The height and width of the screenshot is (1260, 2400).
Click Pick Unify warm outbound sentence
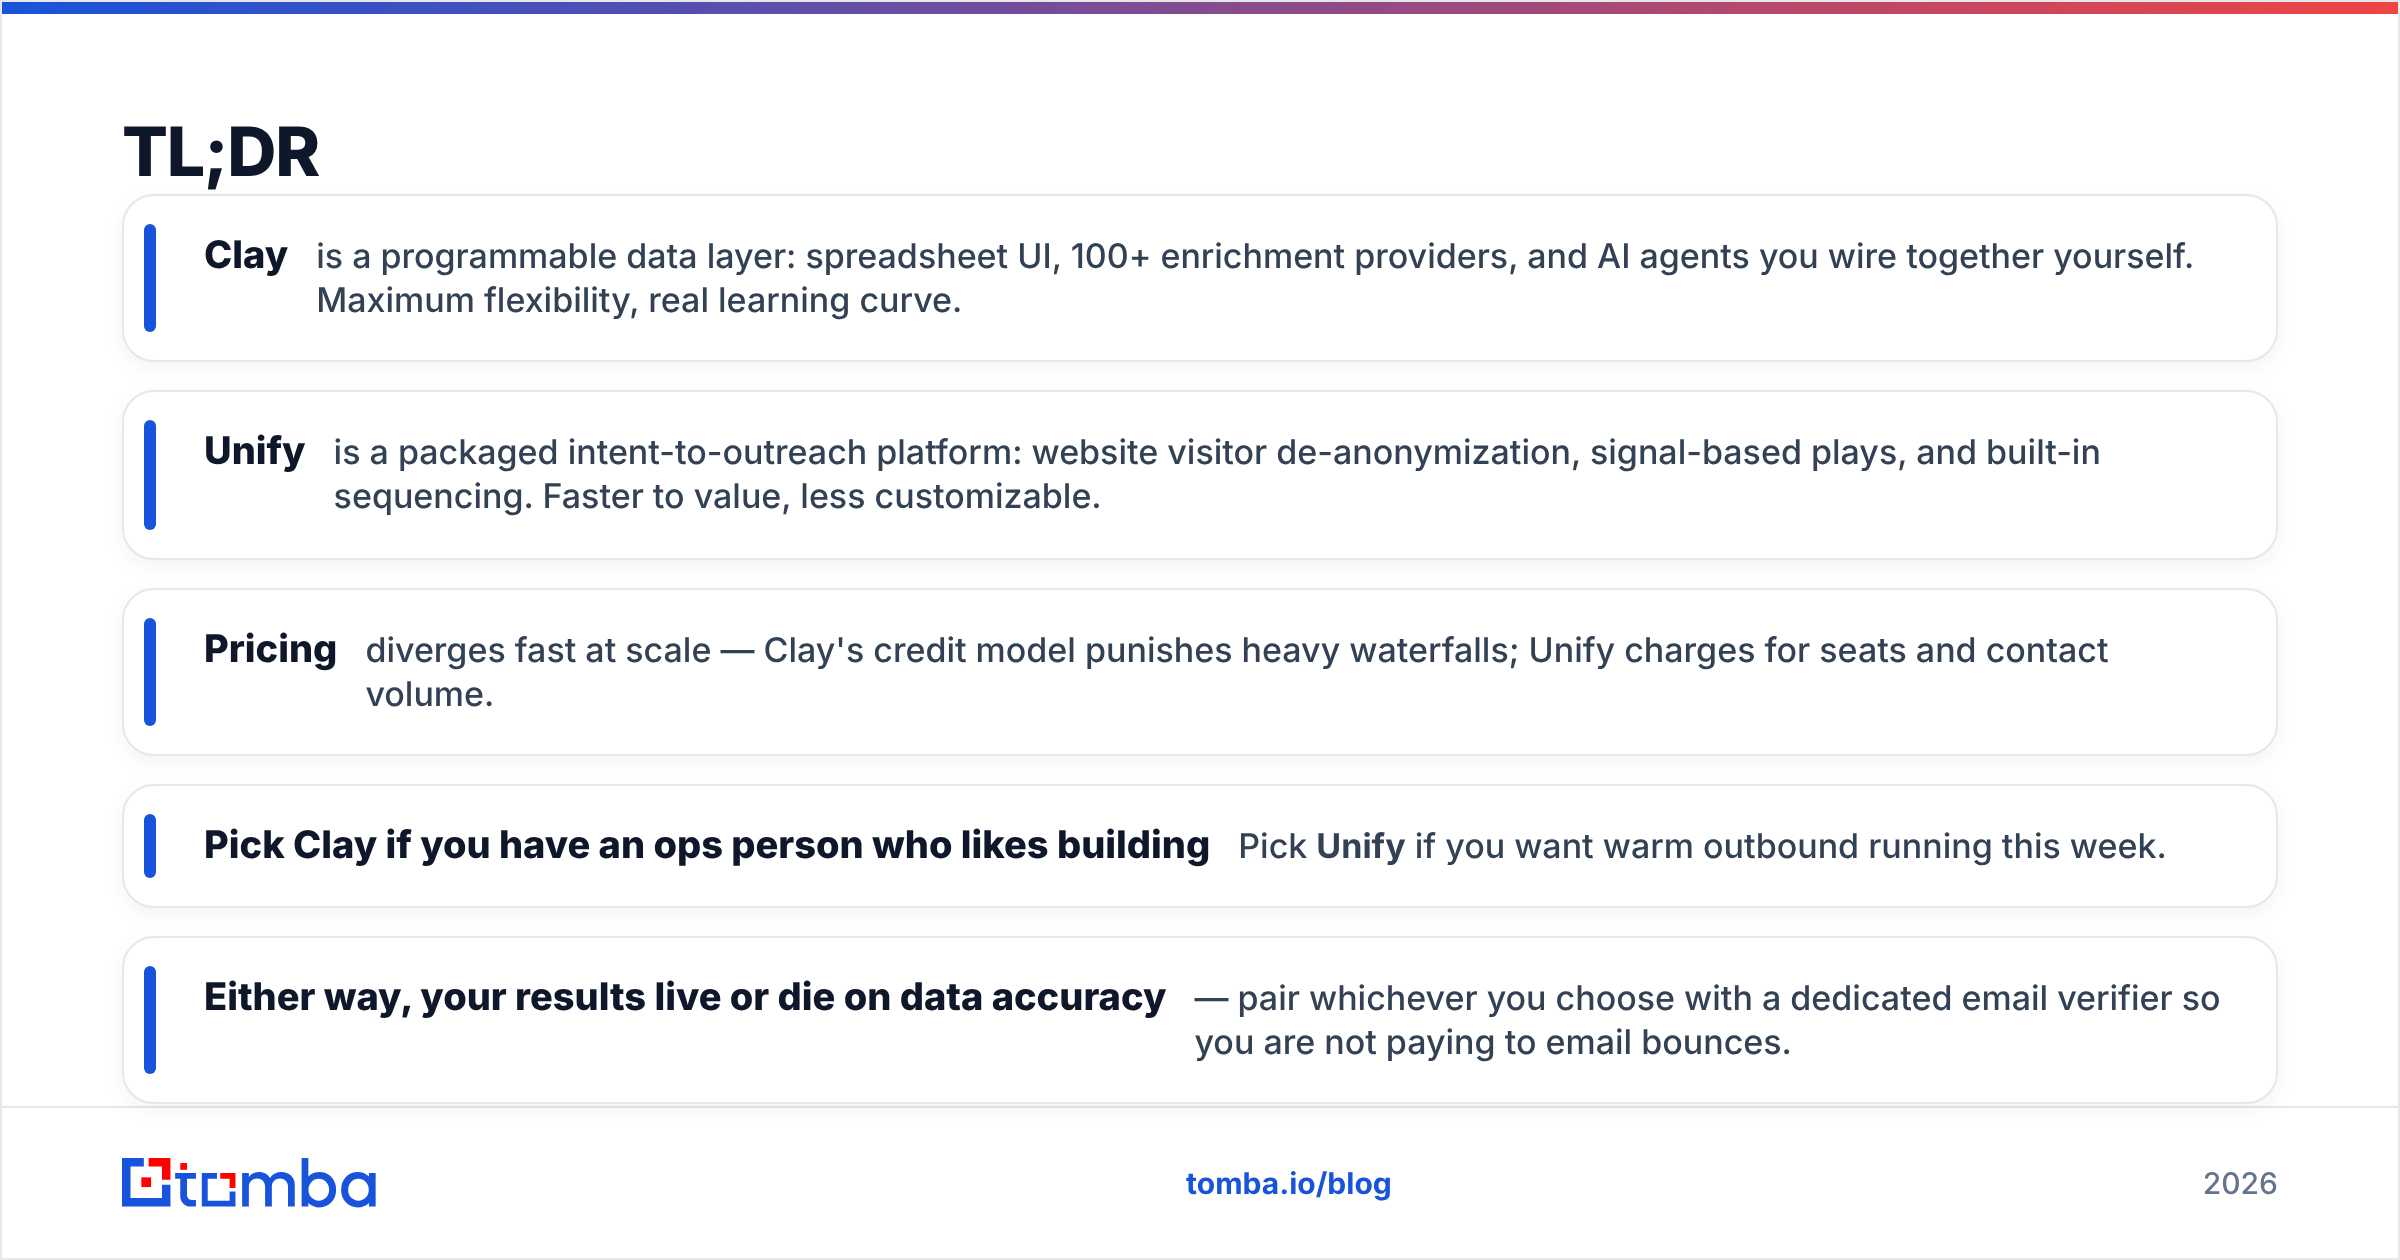point(1702,847)
